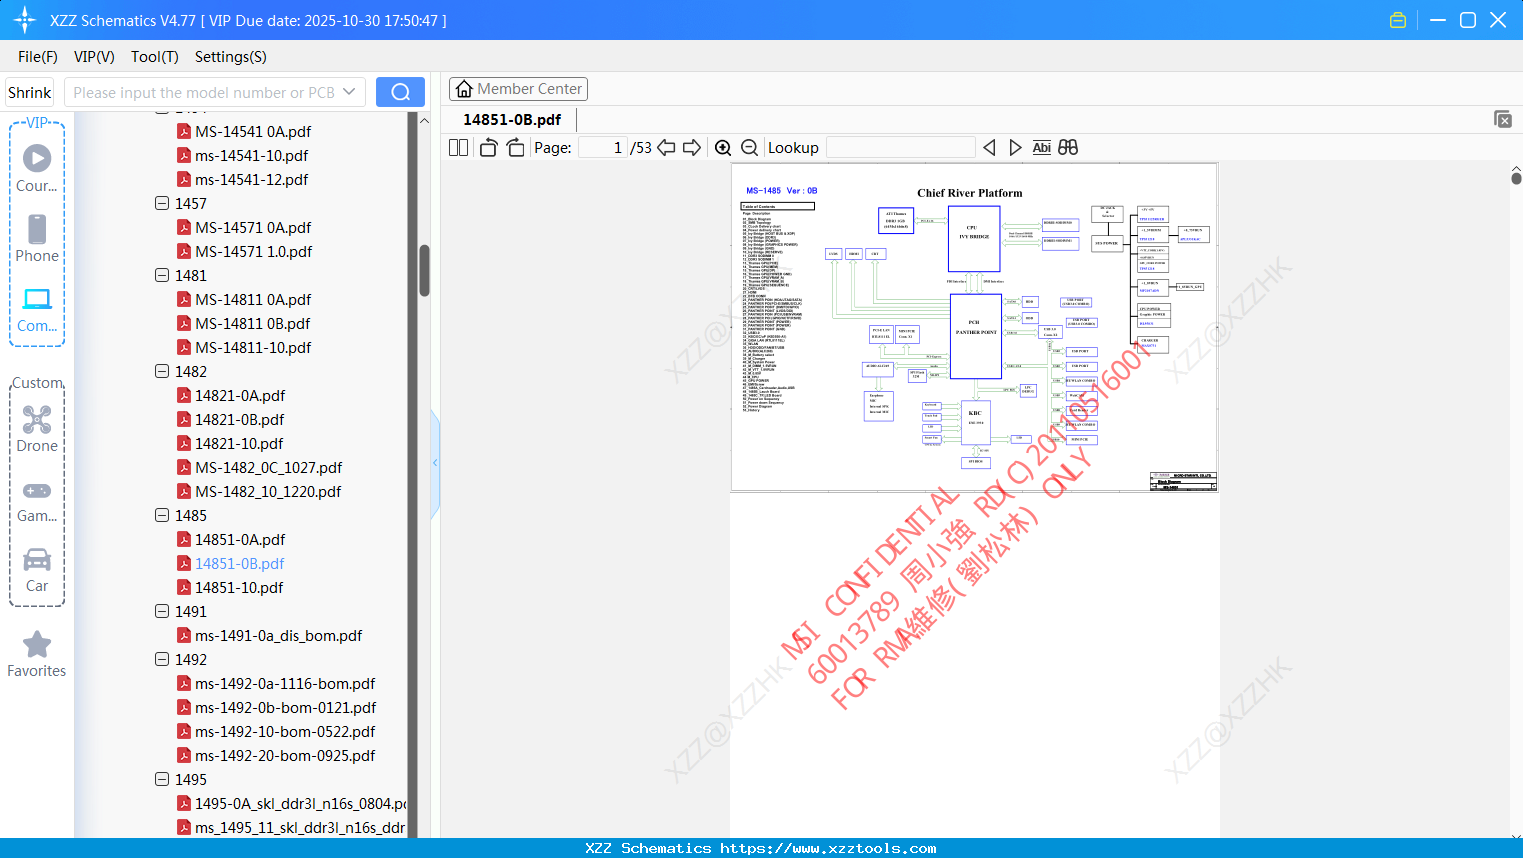The height and width of the screenshot is (858, 1523).
Task: Collapse the file tree panel handle
Action: click(435, 463)
